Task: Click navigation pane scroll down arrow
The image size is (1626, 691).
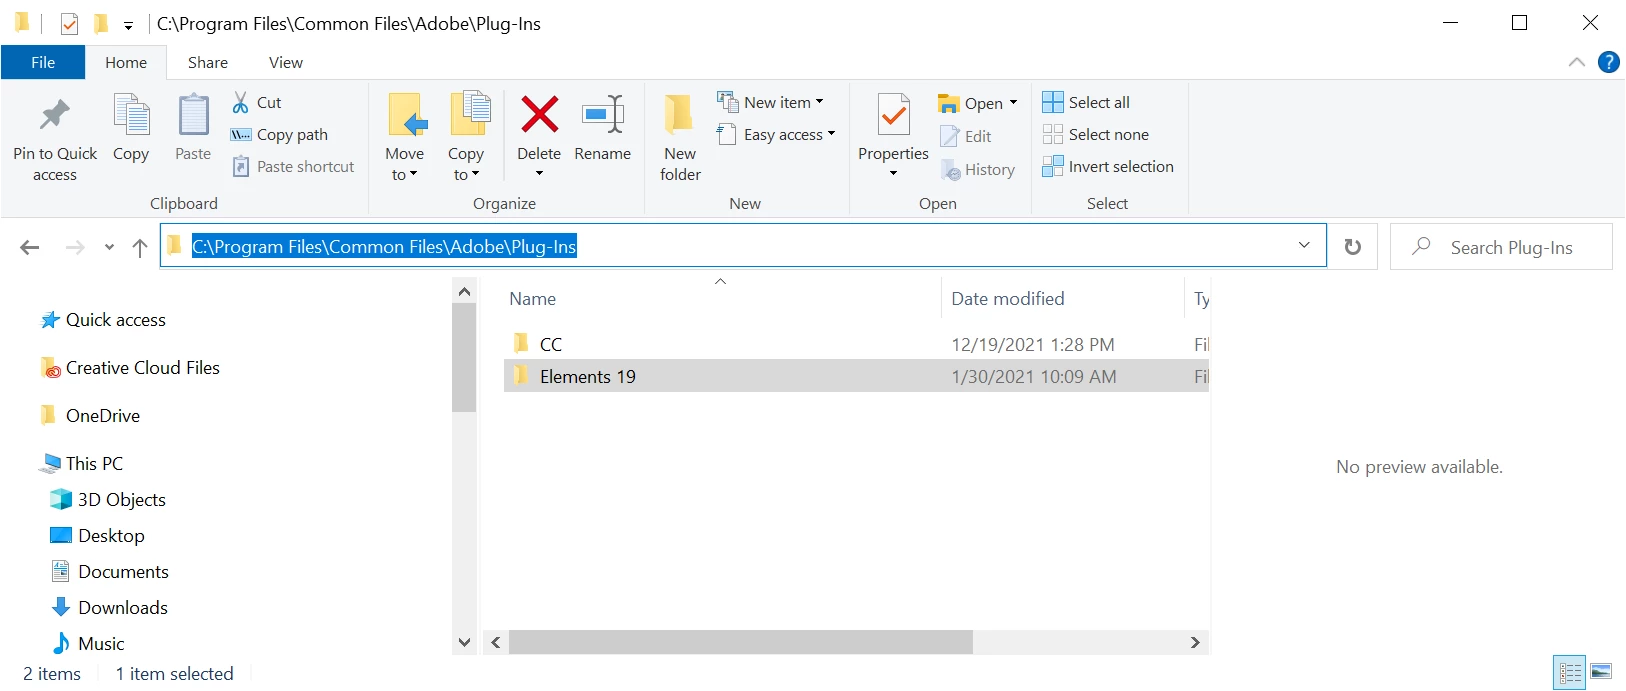Action: pyautogui.click(x=464, y=642)
